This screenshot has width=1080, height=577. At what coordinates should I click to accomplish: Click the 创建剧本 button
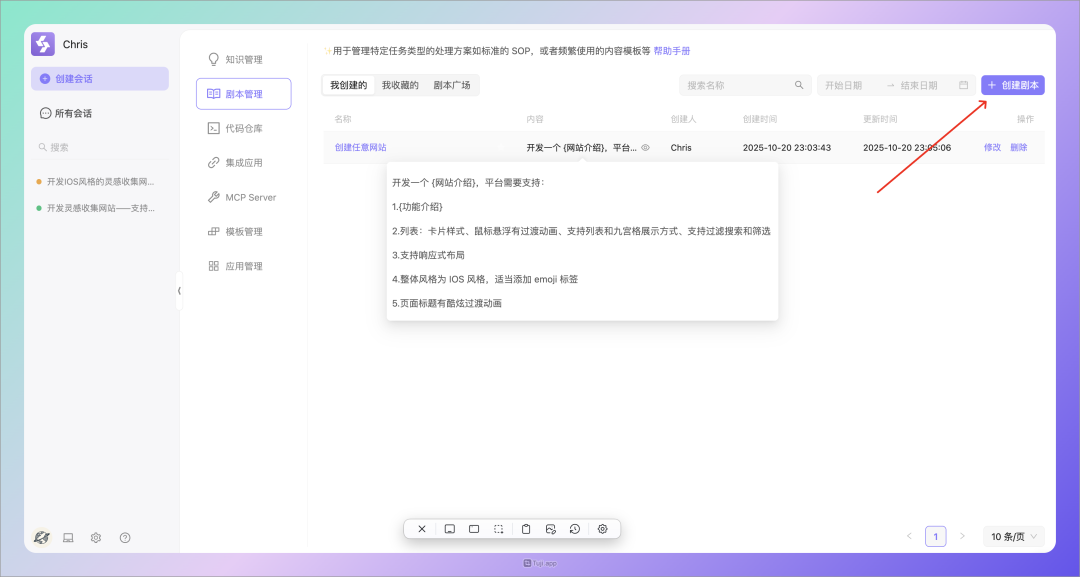pos(1012,86)
